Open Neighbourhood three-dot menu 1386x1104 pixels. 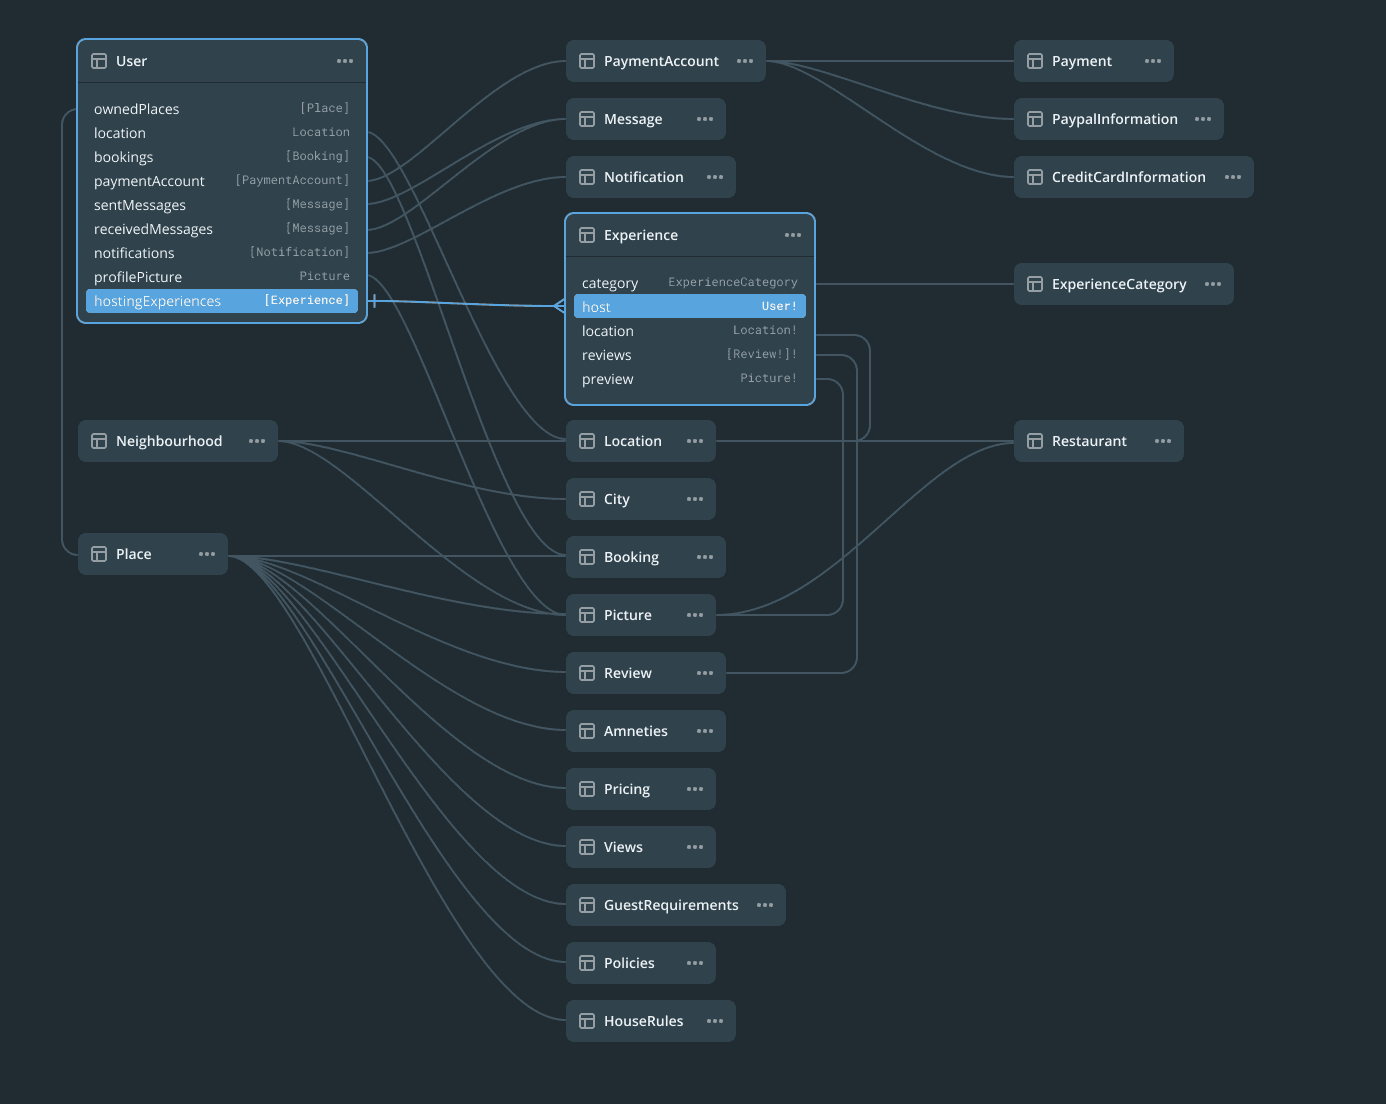click(x=257, y=441)
